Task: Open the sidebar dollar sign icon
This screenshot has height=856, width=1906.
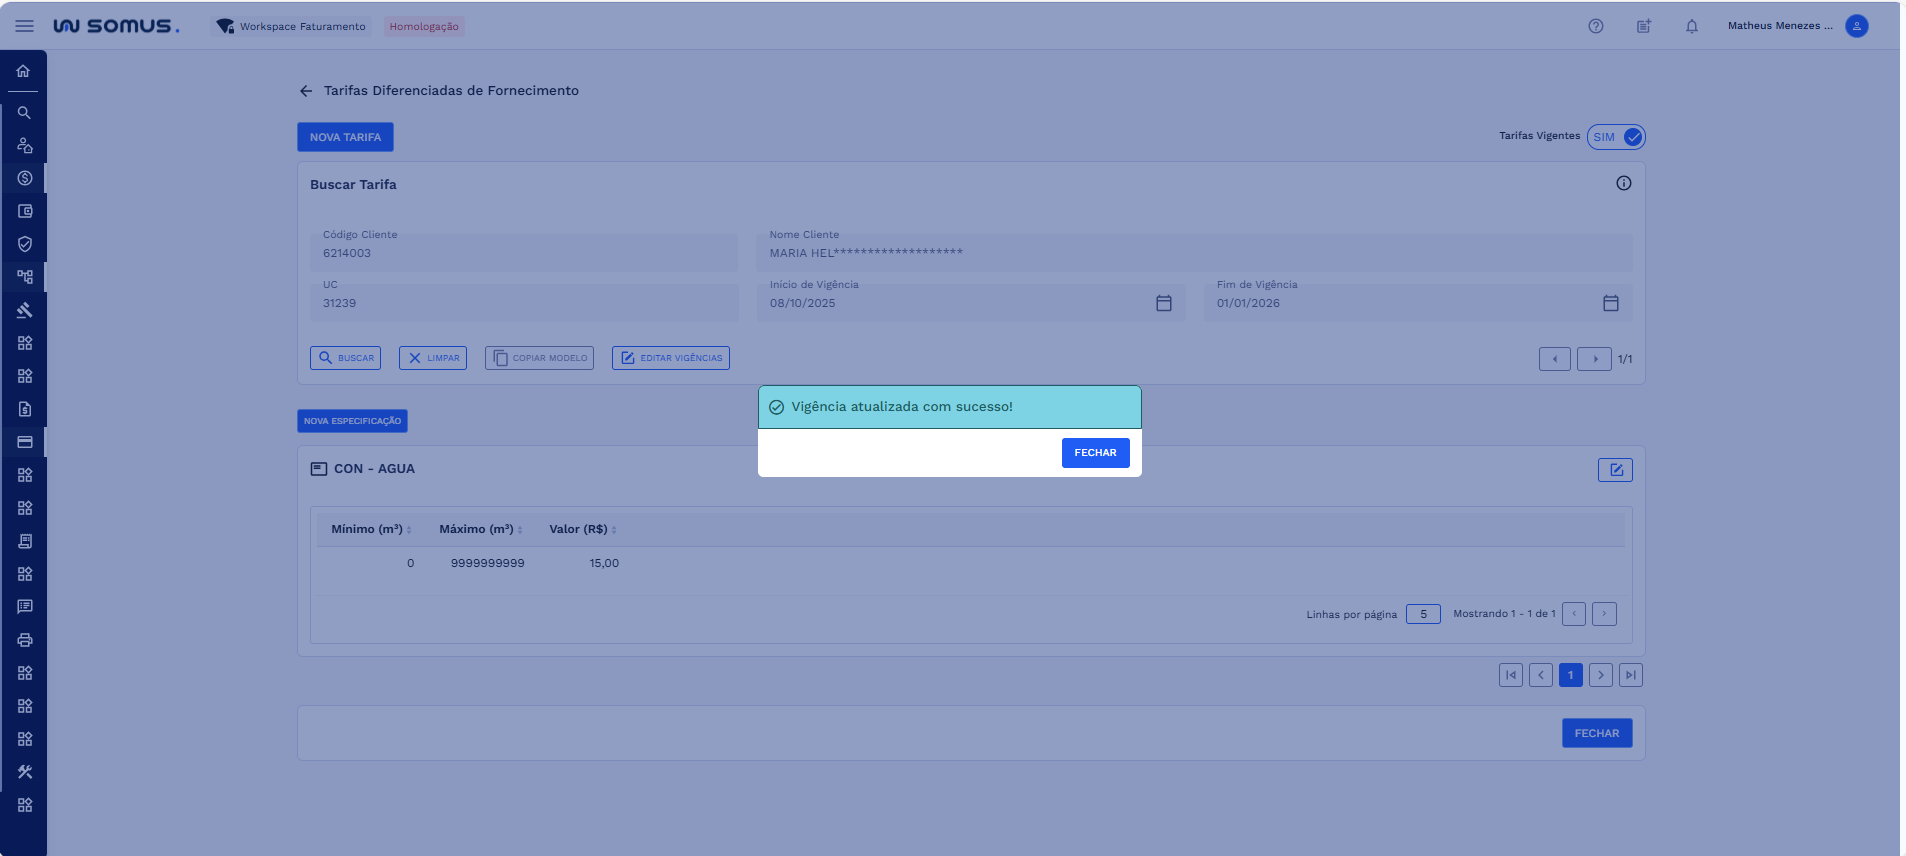Action: point(25,178)
